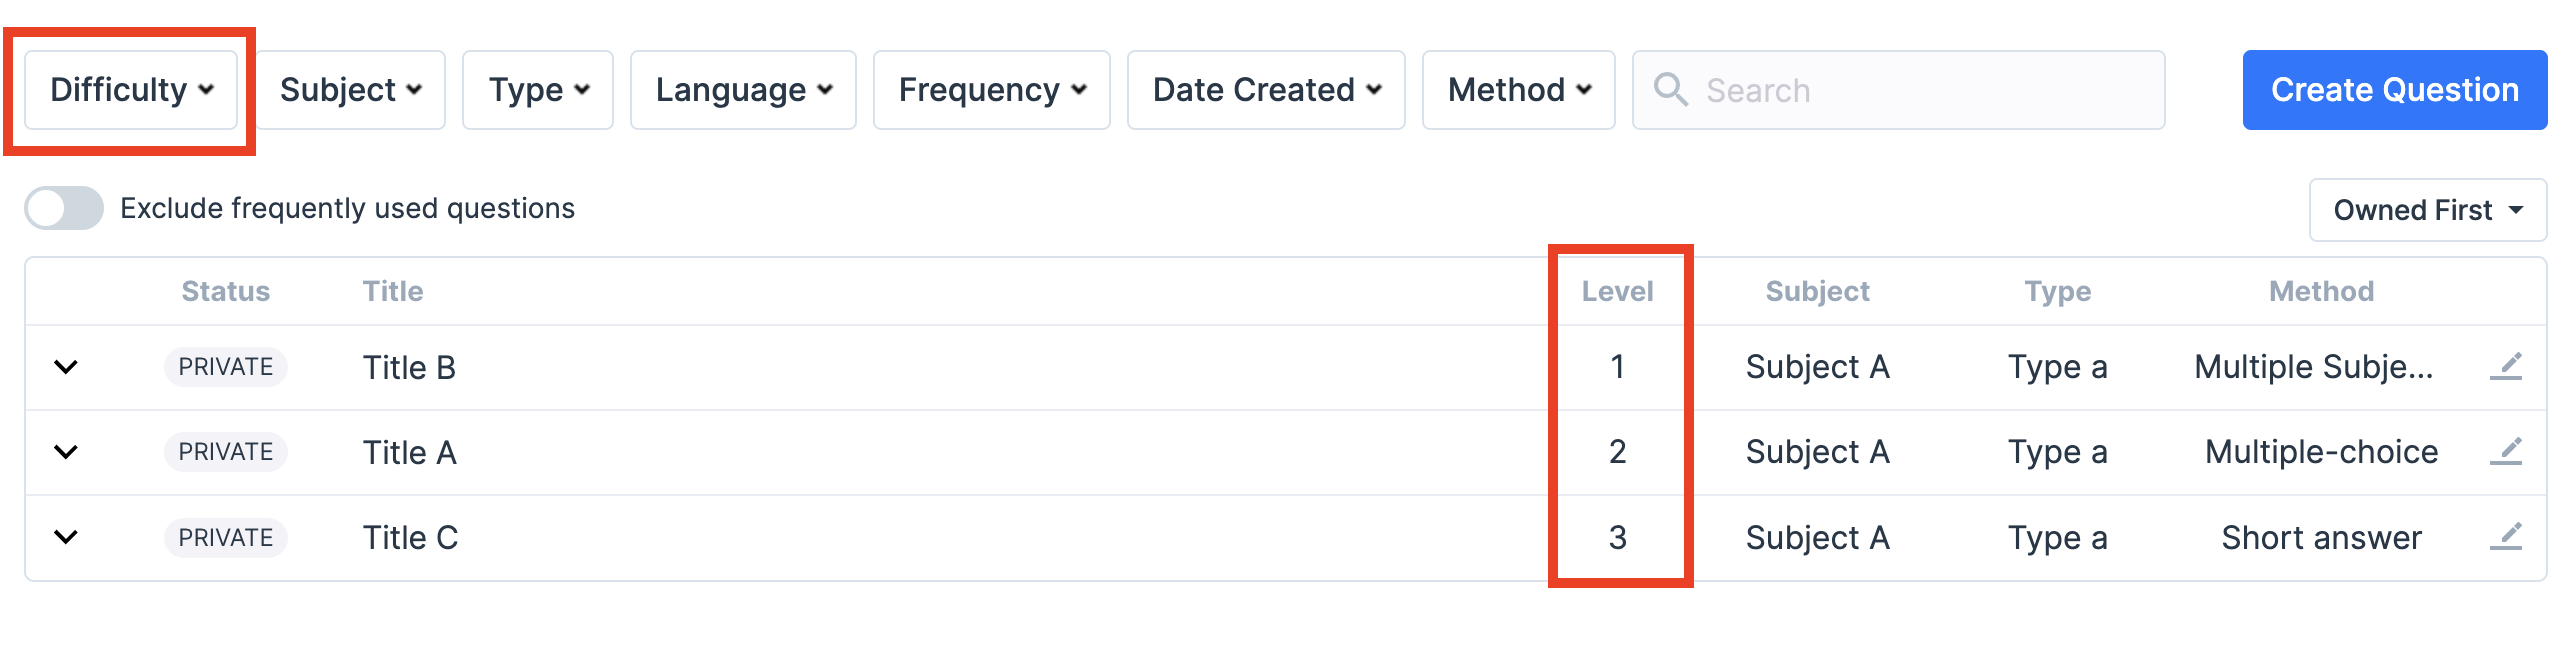Click into the Search input field

1920,90
